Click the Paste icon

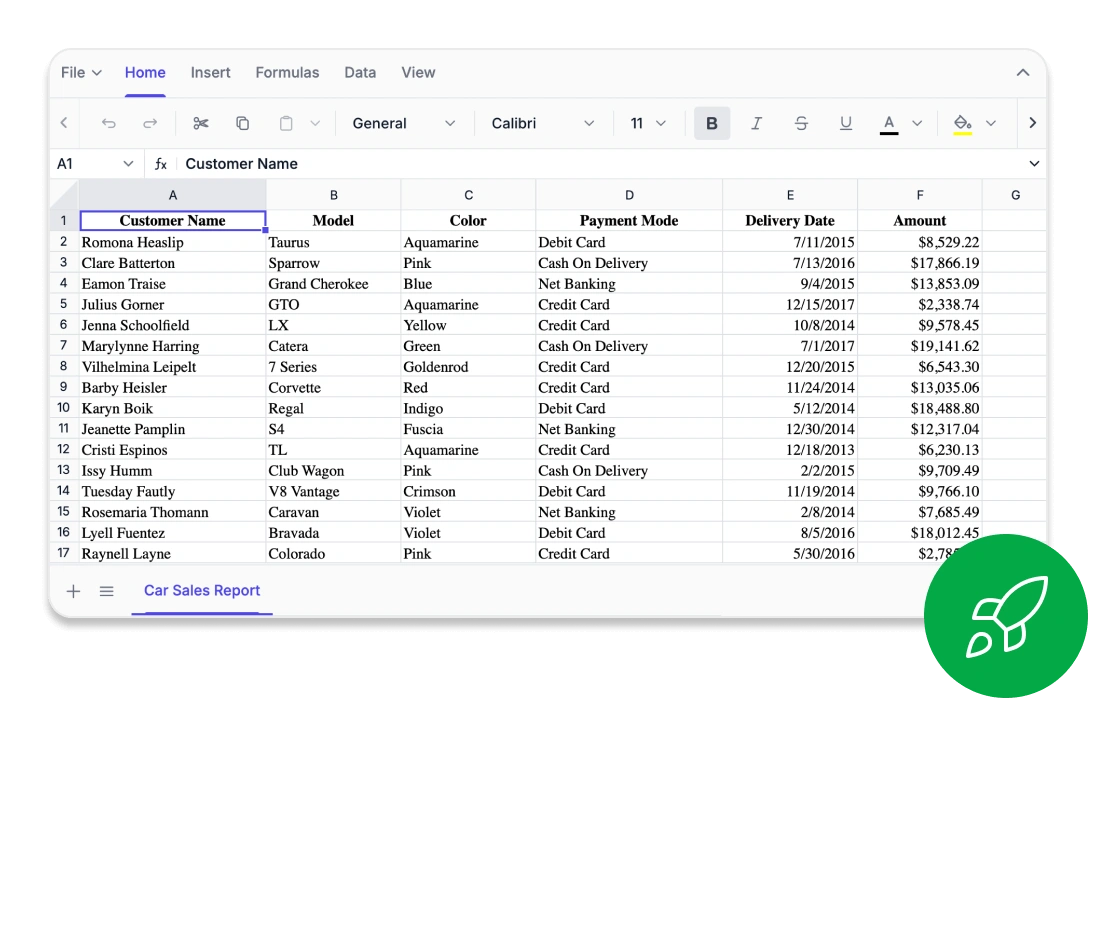point(285,122)
